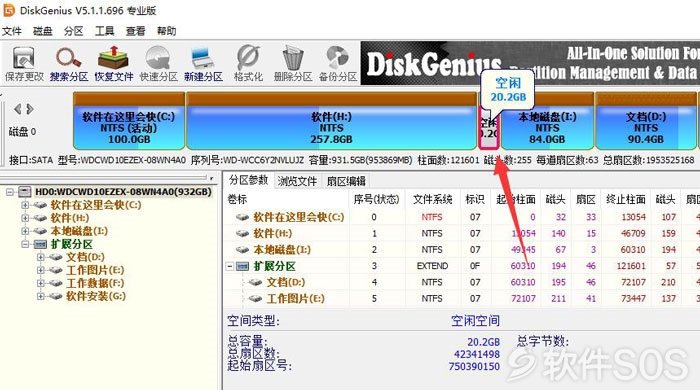Image resolution: width=700 pixels, height=390 pixels.
Task: Collapse the 扩展分区 tree node
Action: click(x=25, y=244)
